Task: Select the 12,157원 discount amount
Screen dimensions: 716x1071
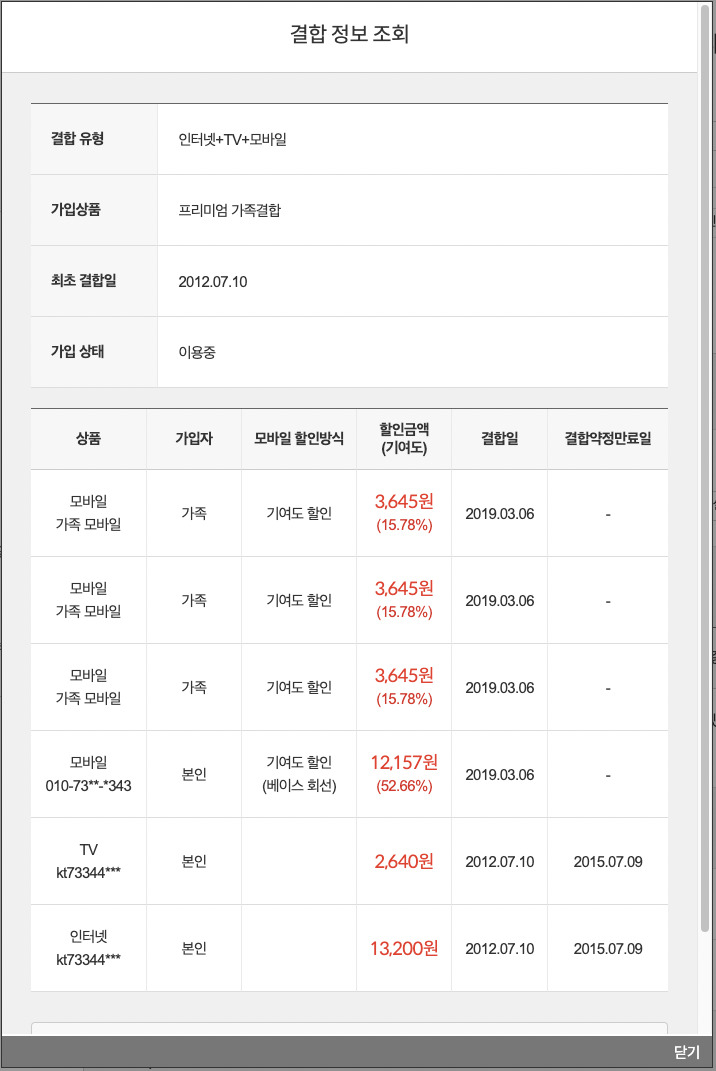Action: pyautogui.click(x=404, y=763)
